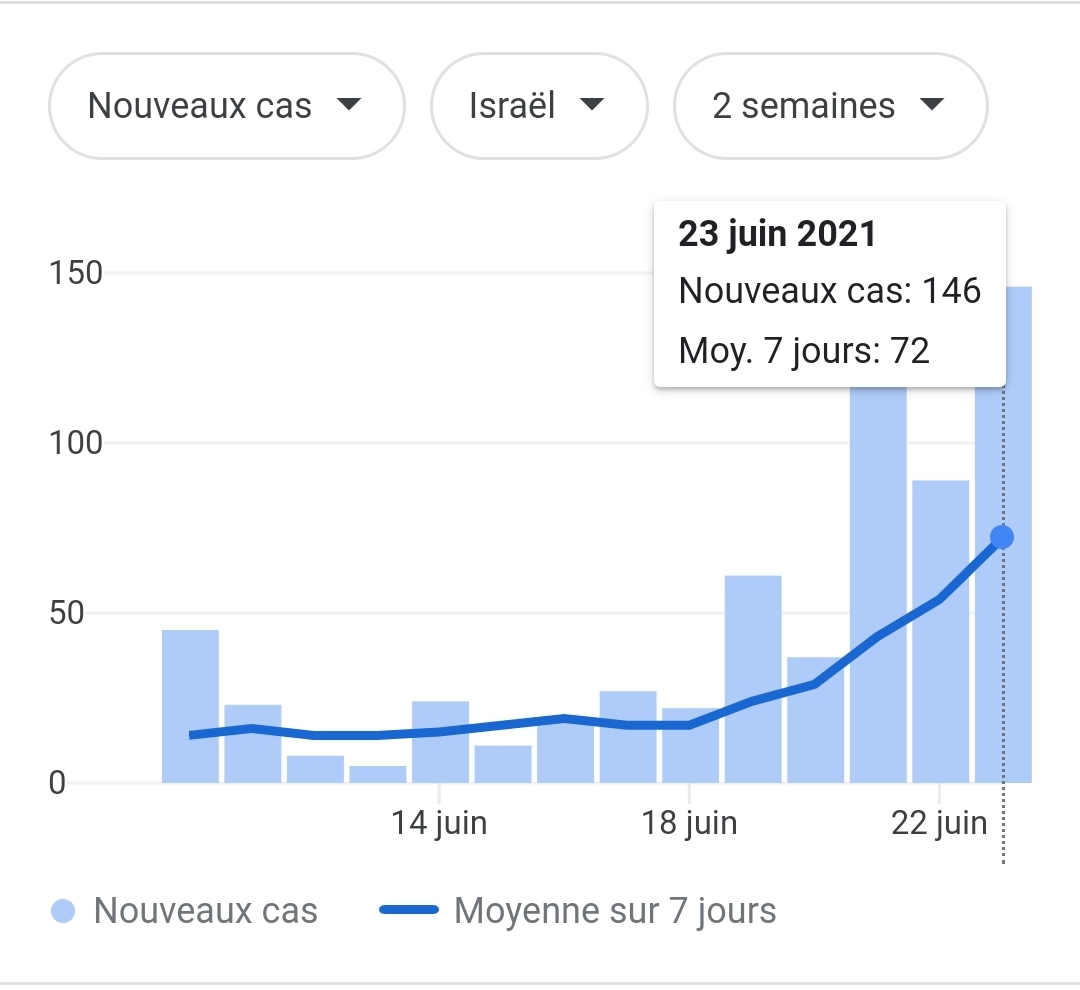Click the 18 juin axis label
Viewport: 1080px width, 990px height.
point(690,823)
